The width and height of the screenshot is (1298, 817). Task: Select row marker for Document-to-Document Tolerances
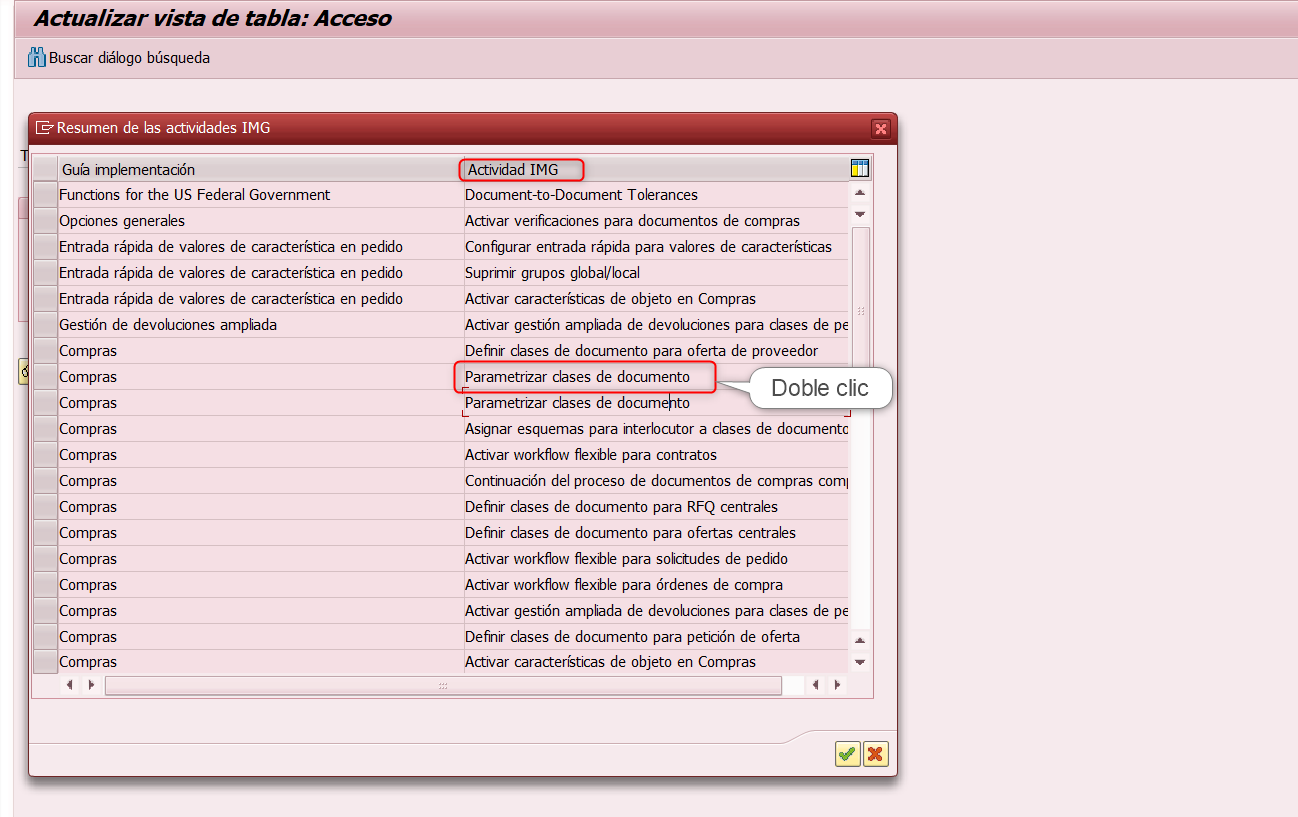pyautogui.click(x=45, y=195)
